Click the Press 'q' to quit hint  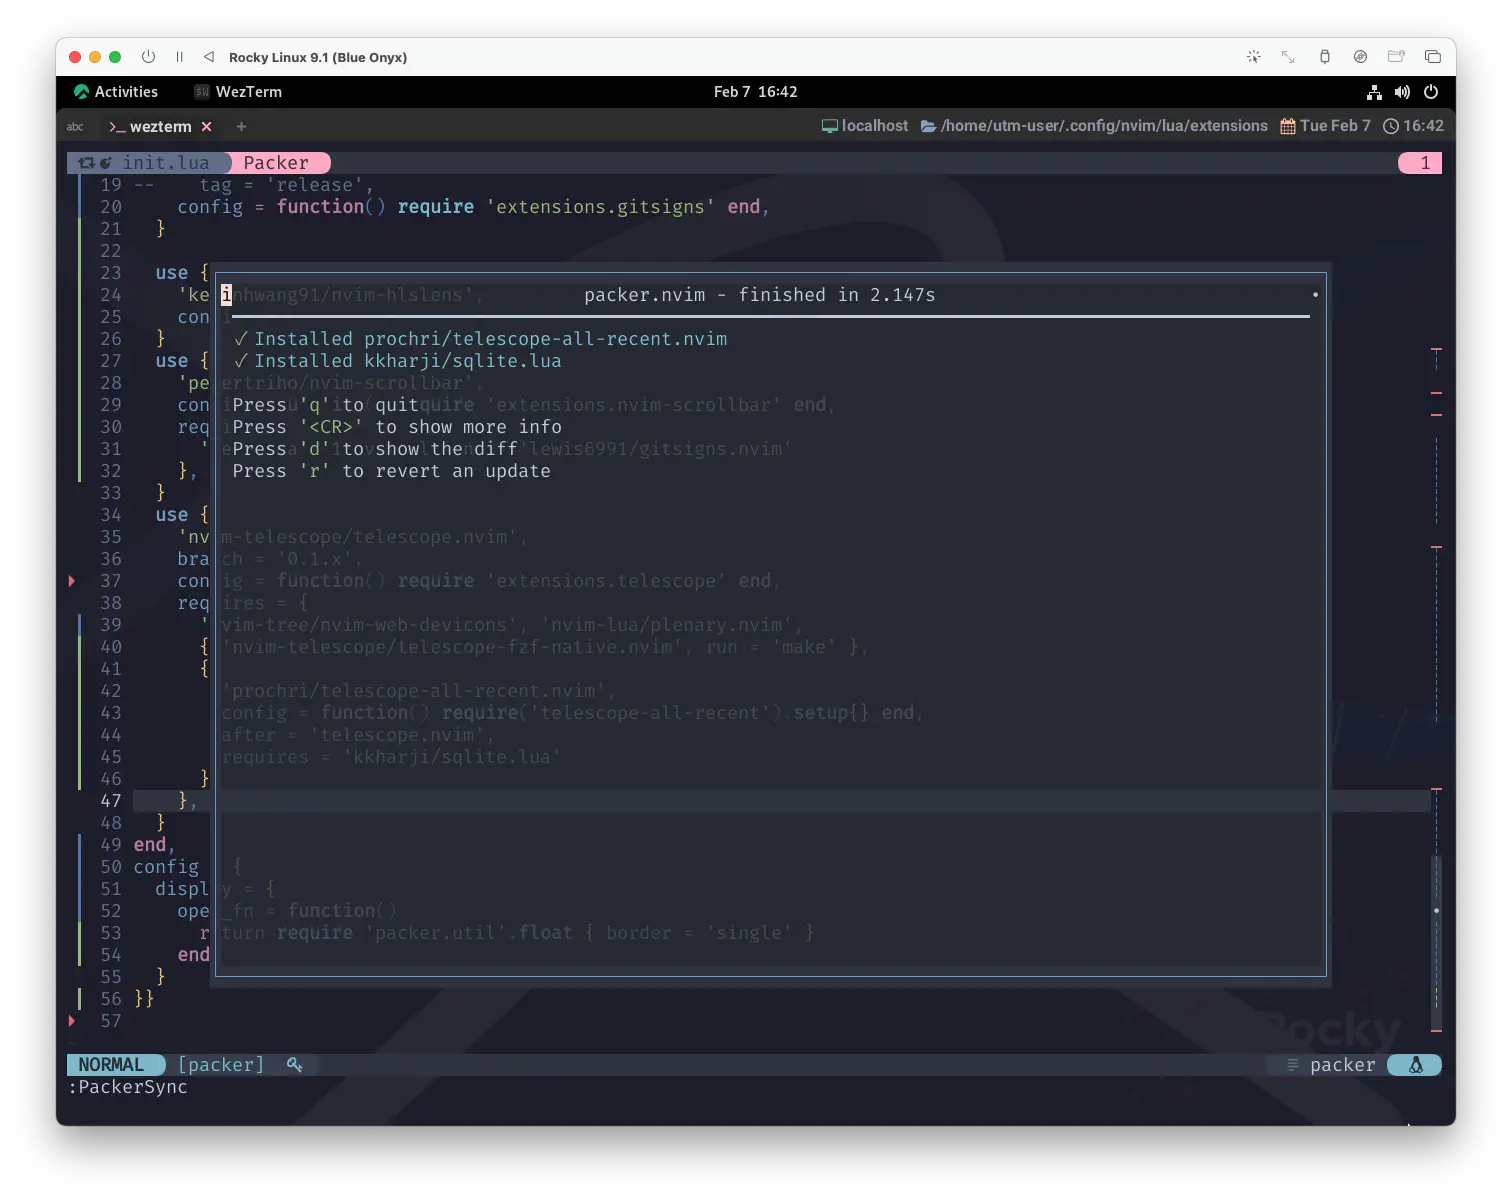325,405
